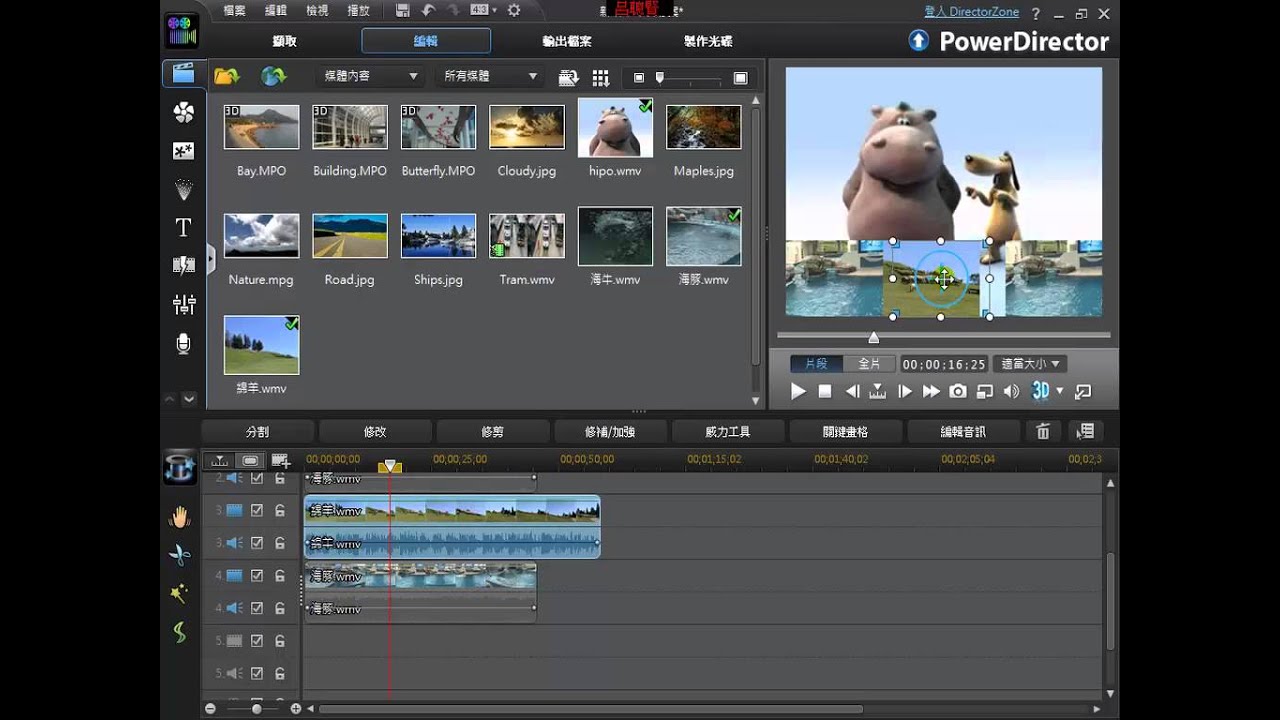This screenshot has width=1280, height=720.
Task: Uncheck track 5 video enable checkbox
Action: [x=257, y=641]
